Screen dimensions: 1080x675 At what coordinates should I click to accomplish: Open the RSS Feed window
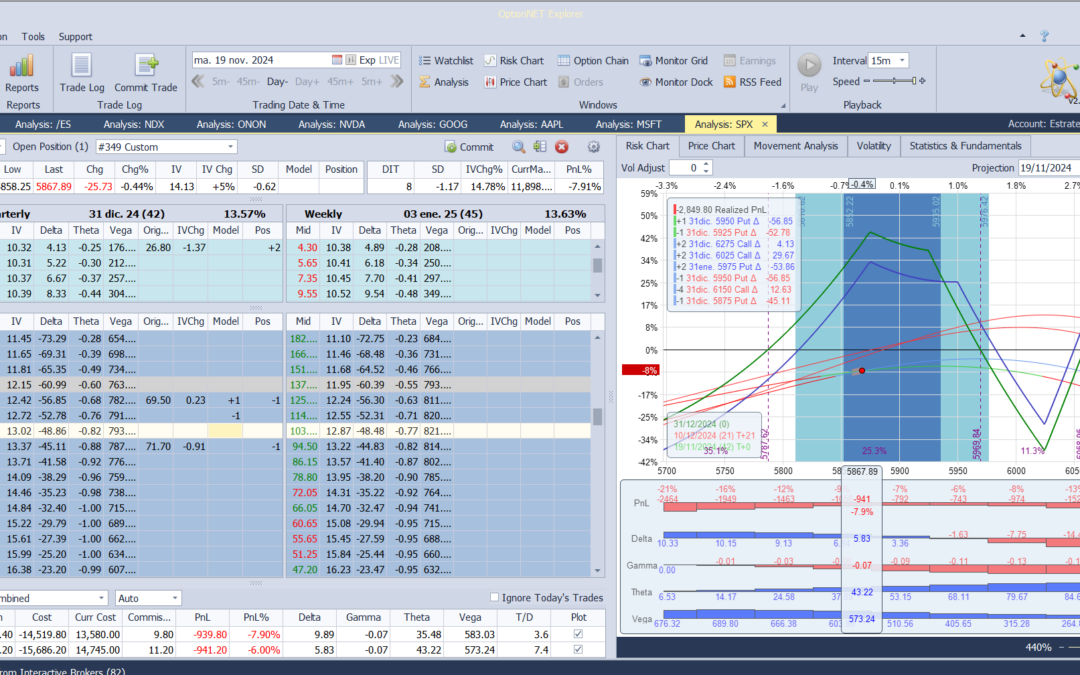coord(752,82)
